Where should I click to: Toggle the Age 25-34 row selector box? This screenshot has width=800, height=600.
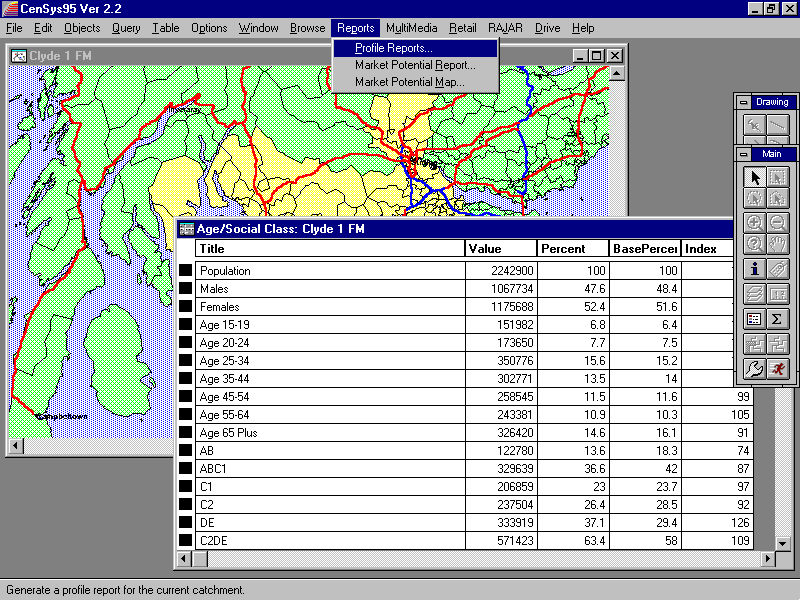pyautogui.click(x=185, y=361)
